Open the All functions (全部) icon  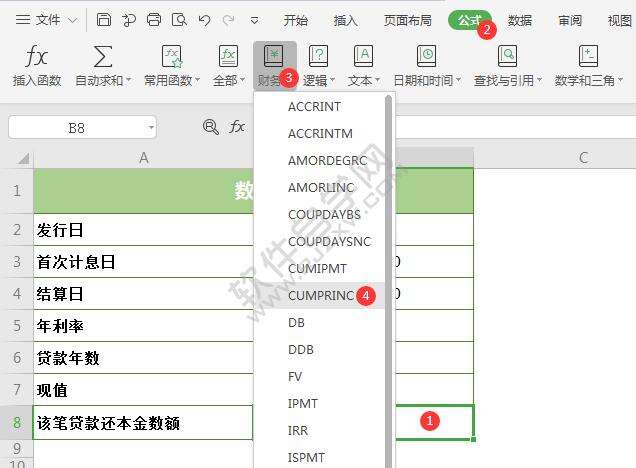(x=228, y=56)
